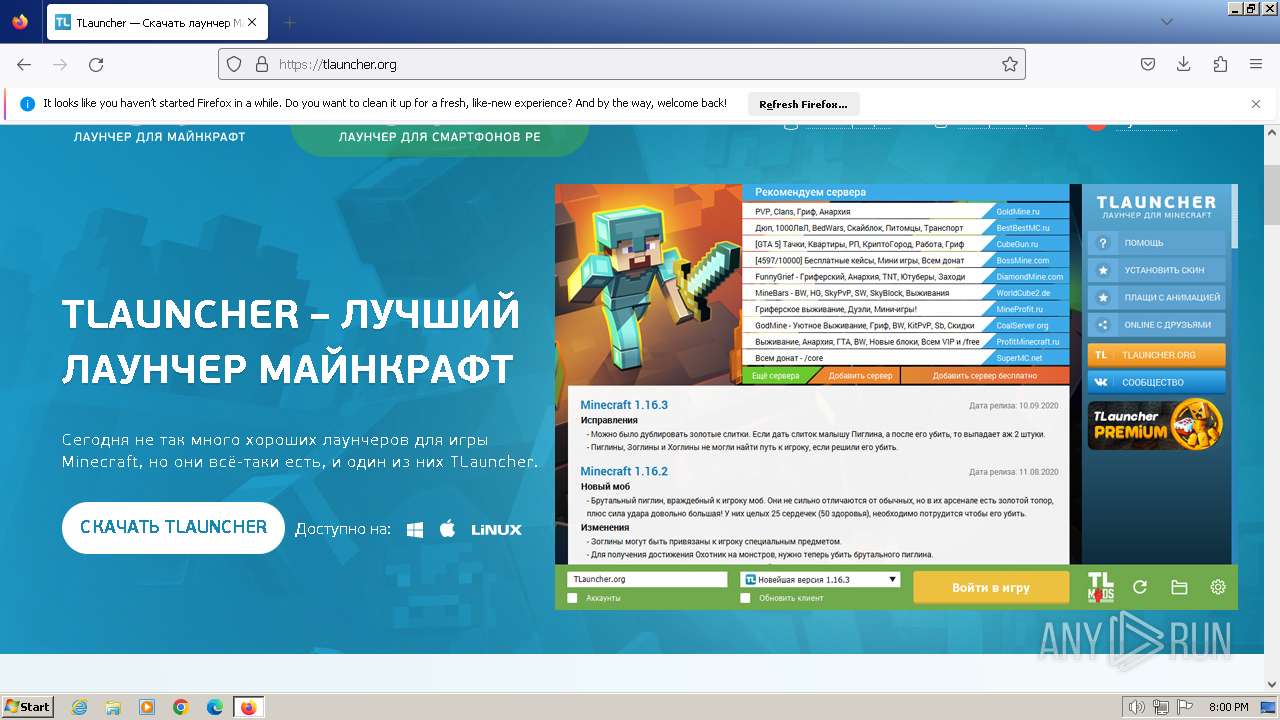Open the launcher settings gear
1280x720 pixels.
[x=1218, y=588]
